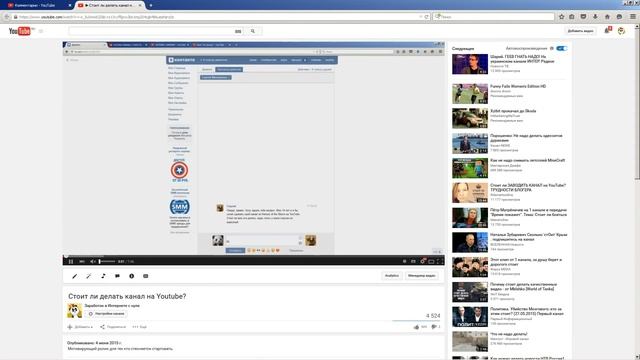Image resolution: width=640 pixels, height=360 pixels.
Task: Click autoplay info icon beside switch
Action: [x=552, y=48]
